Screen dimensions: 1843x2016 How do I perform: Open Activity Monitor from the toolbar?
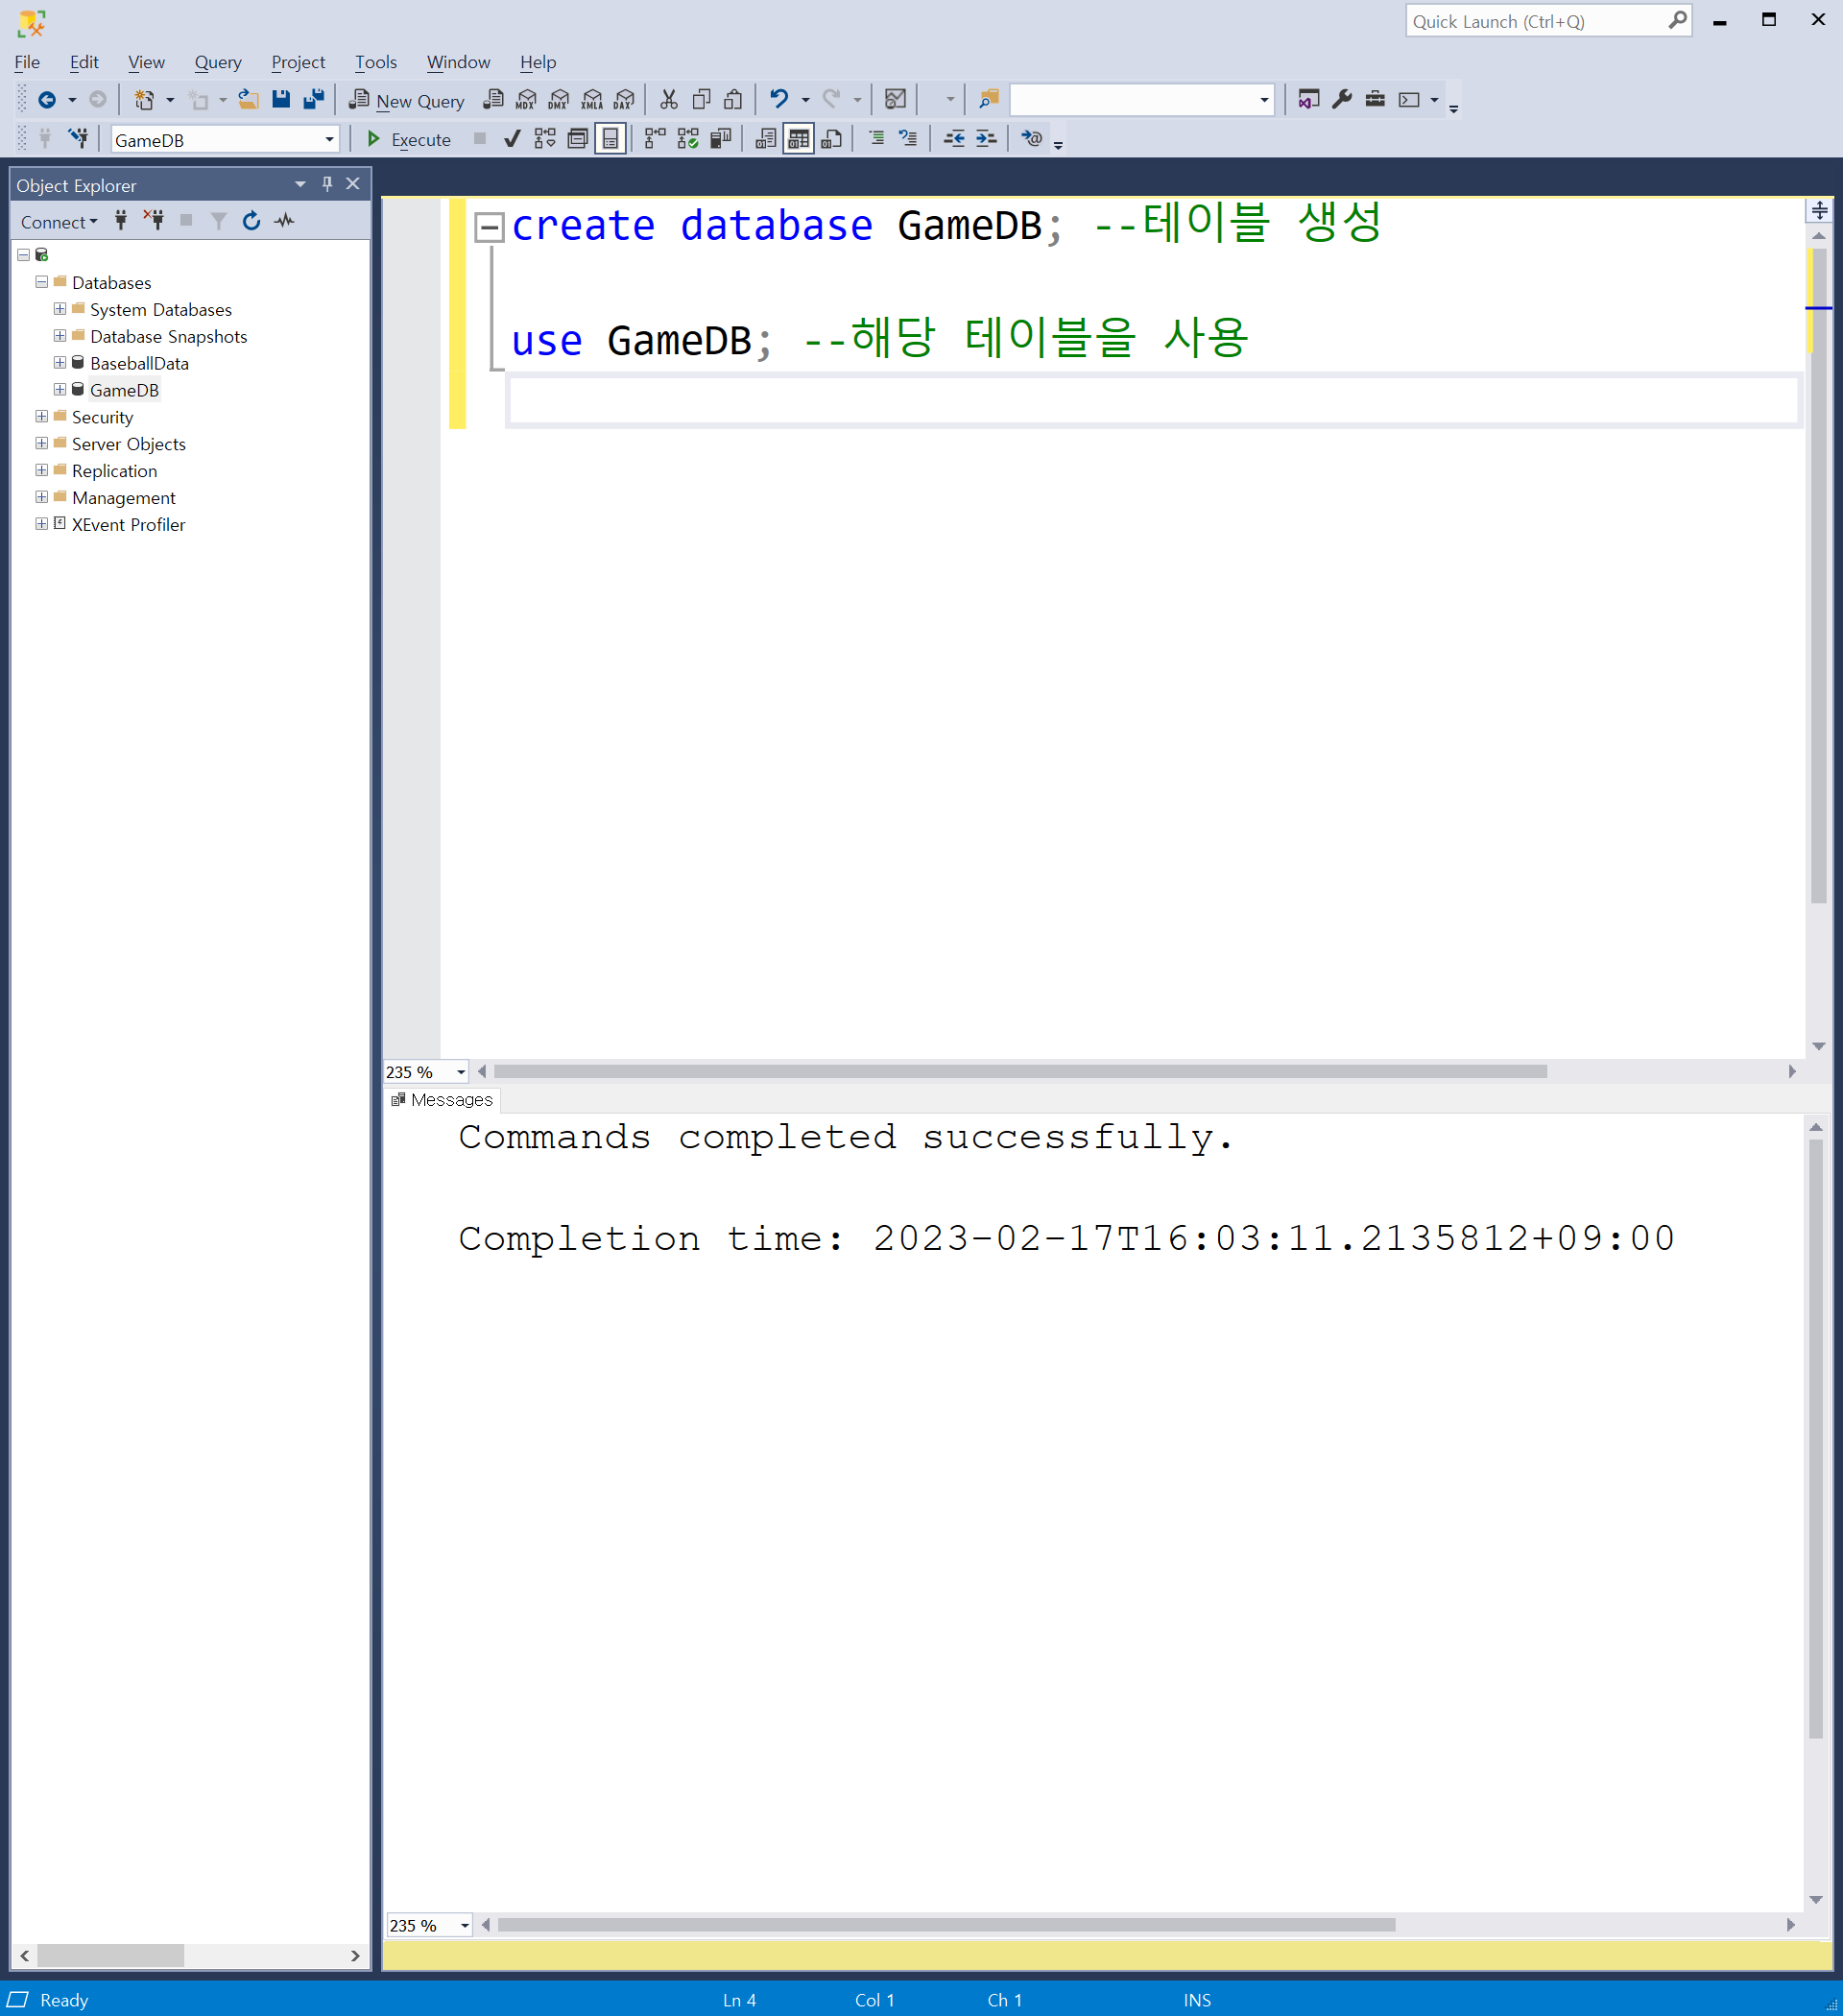(896, 99)
